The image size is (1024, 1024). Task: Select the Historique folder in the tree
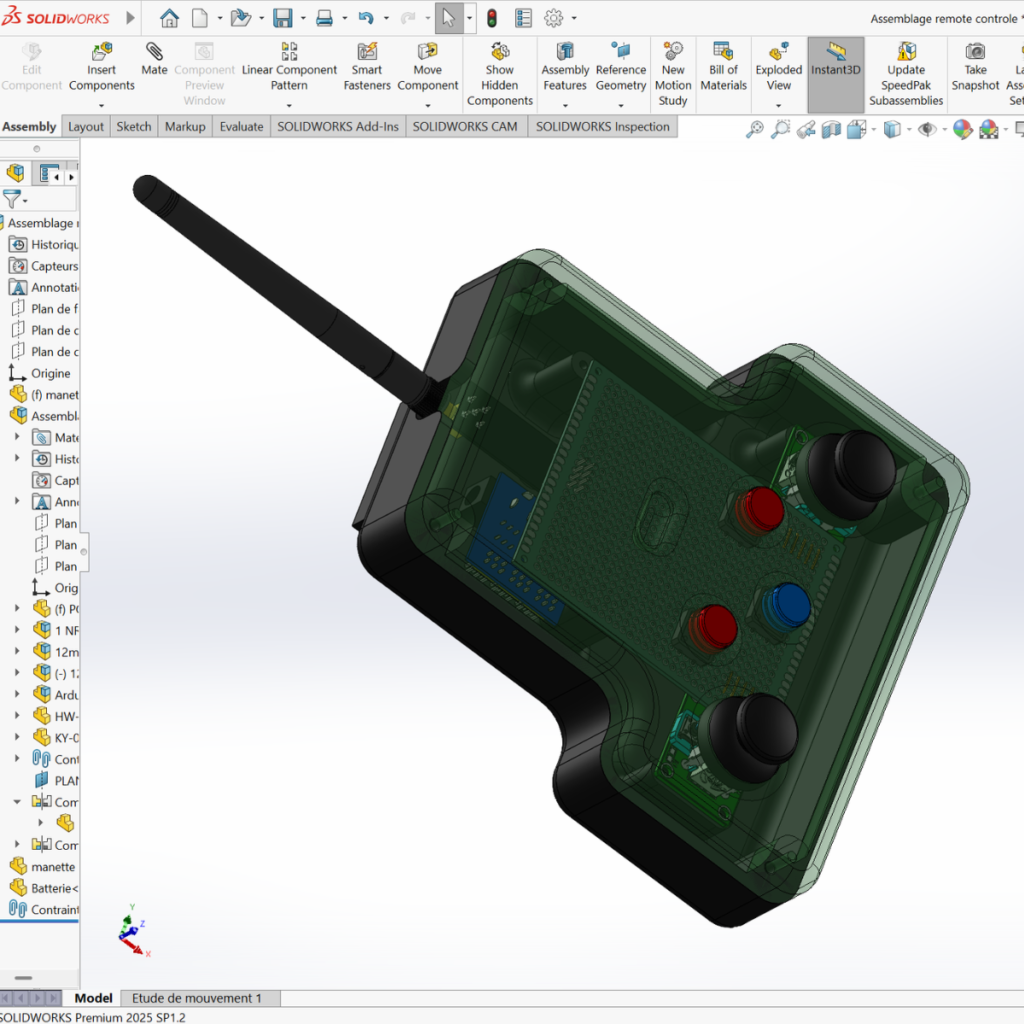pyautogui.click(x=43, y=244)
